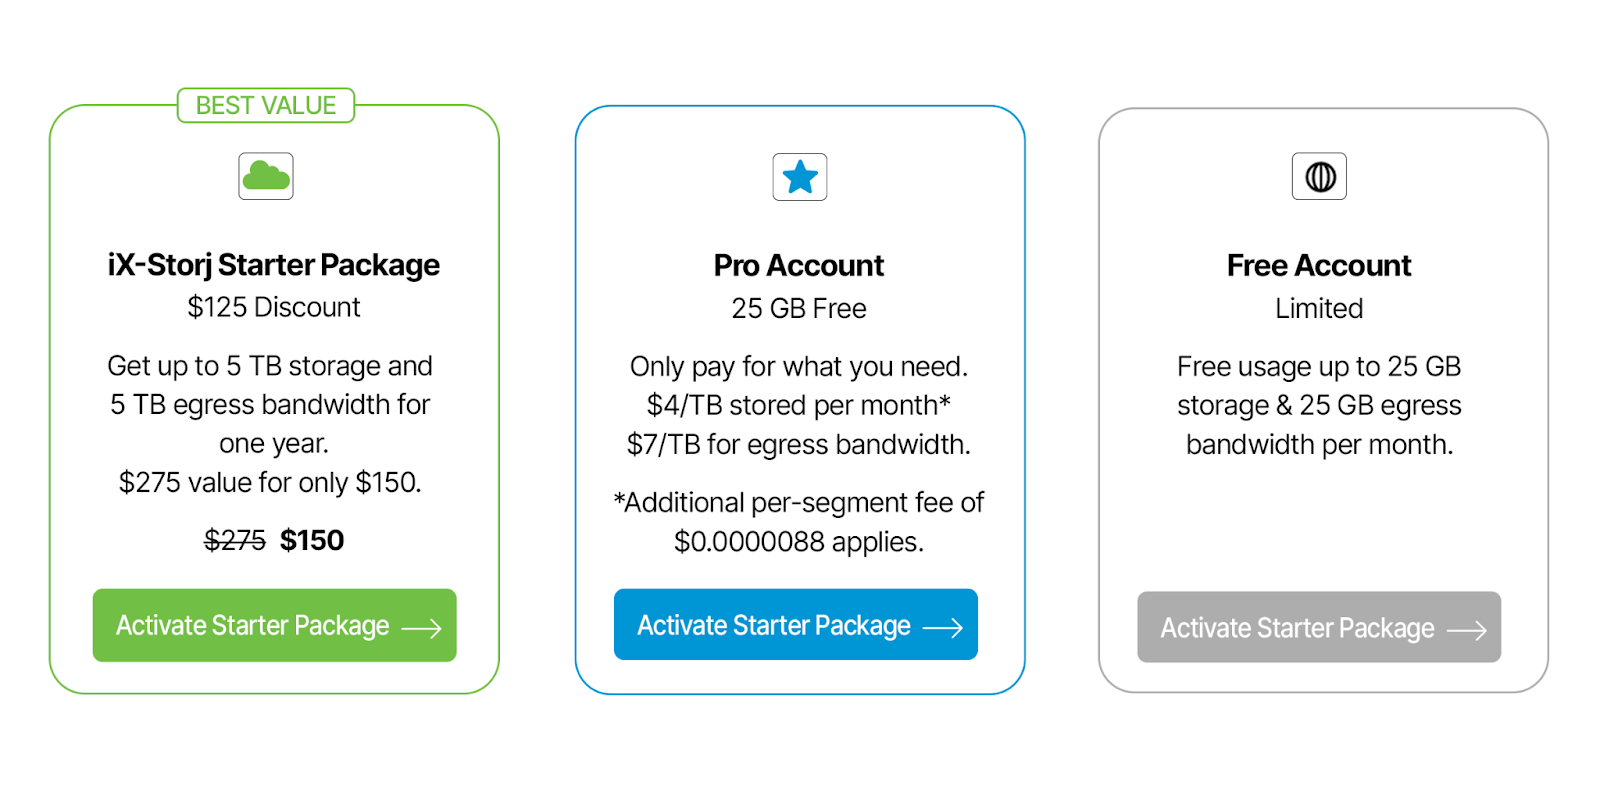Activate the Free Account gray button
This screenshot has height=800, width=1600.
(1319, 627)
